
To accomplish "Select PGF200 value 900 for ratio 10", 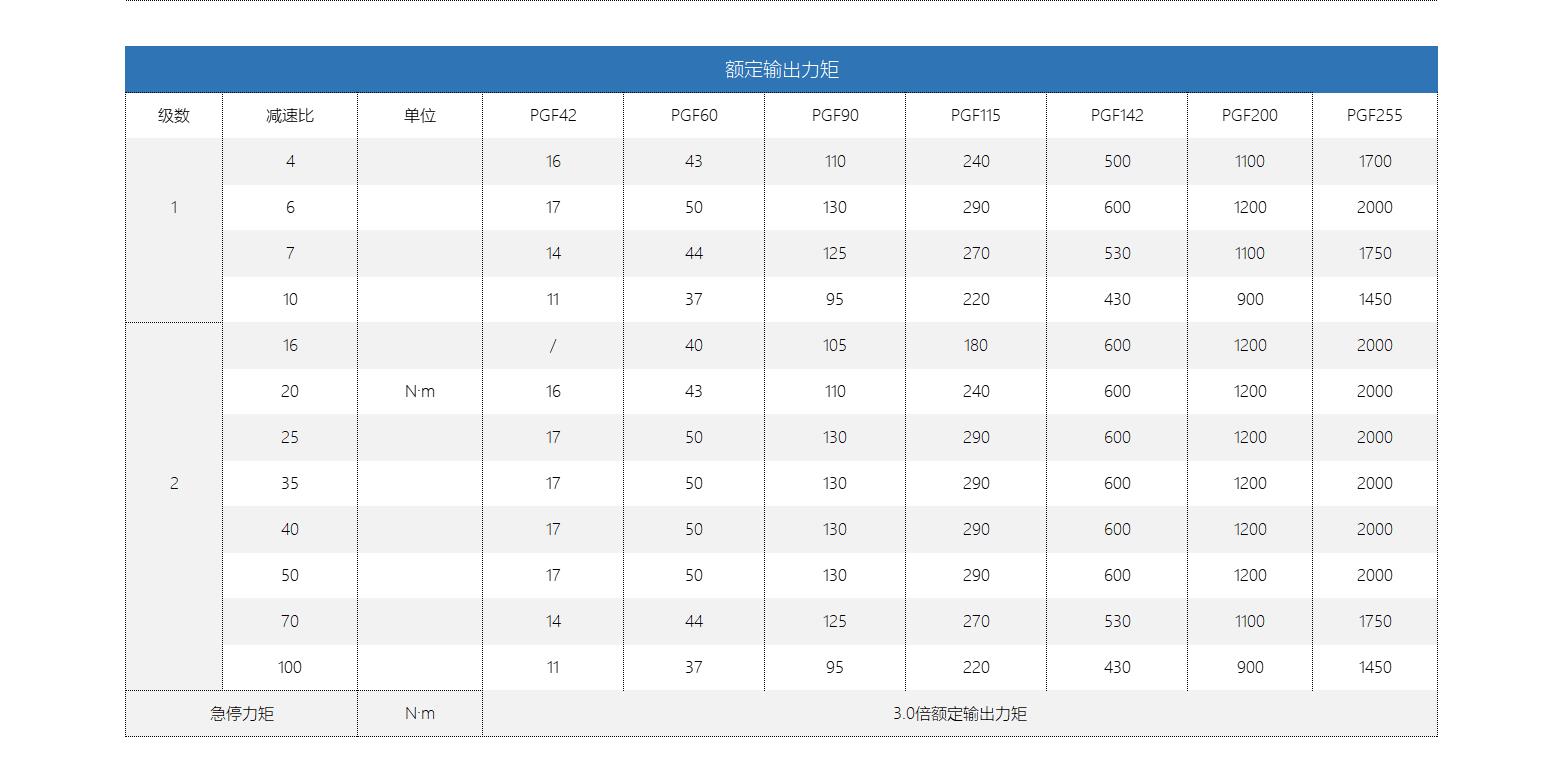I will point(1250,299).
